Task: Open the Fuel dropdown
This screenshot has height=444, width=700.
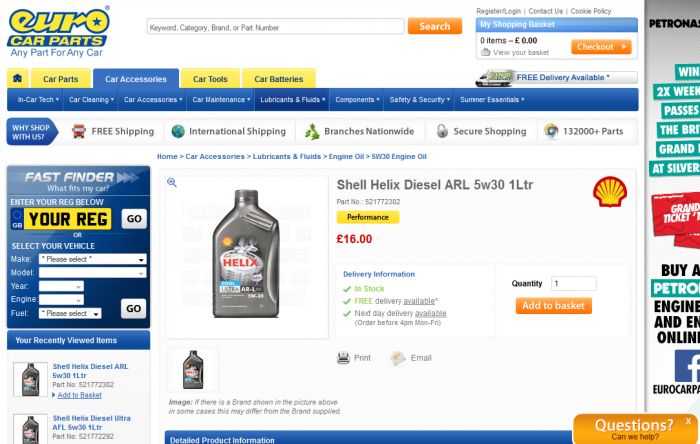Action: coord(70,313)
